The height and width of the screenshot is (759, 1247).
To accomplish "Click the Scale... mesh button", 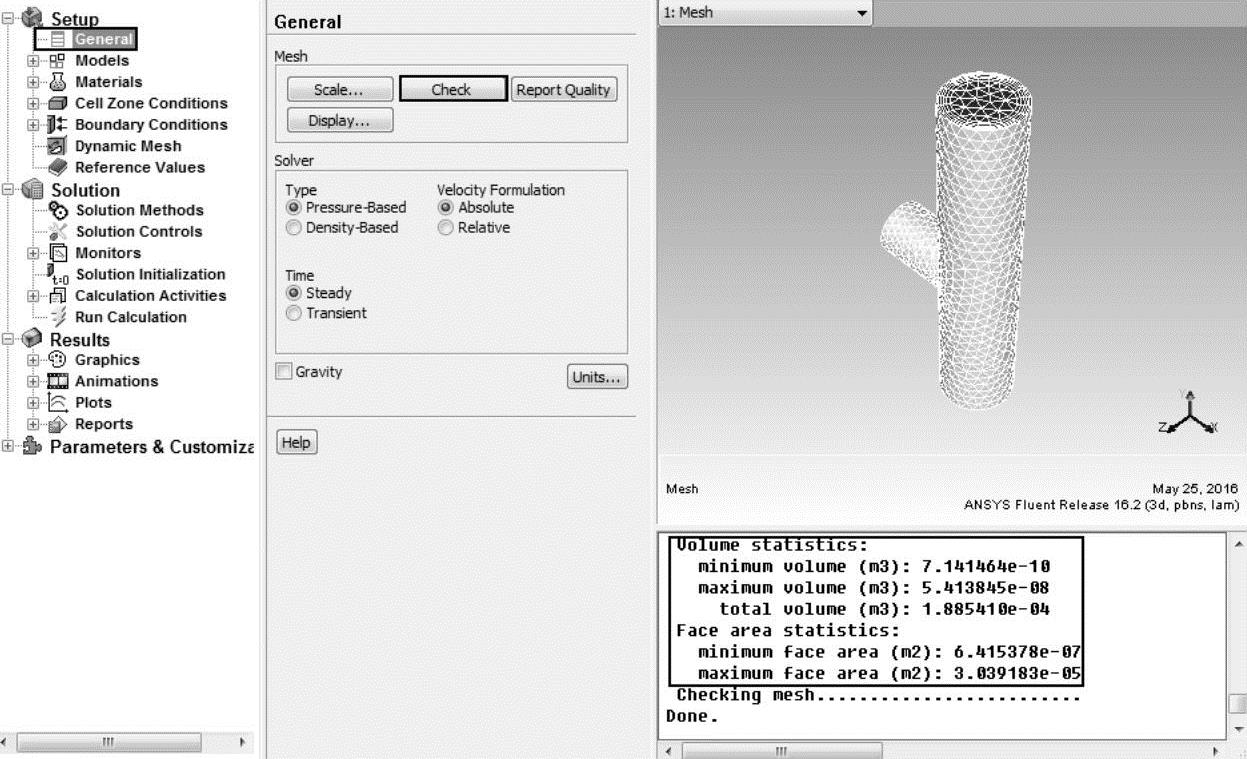I will (340, 89).
